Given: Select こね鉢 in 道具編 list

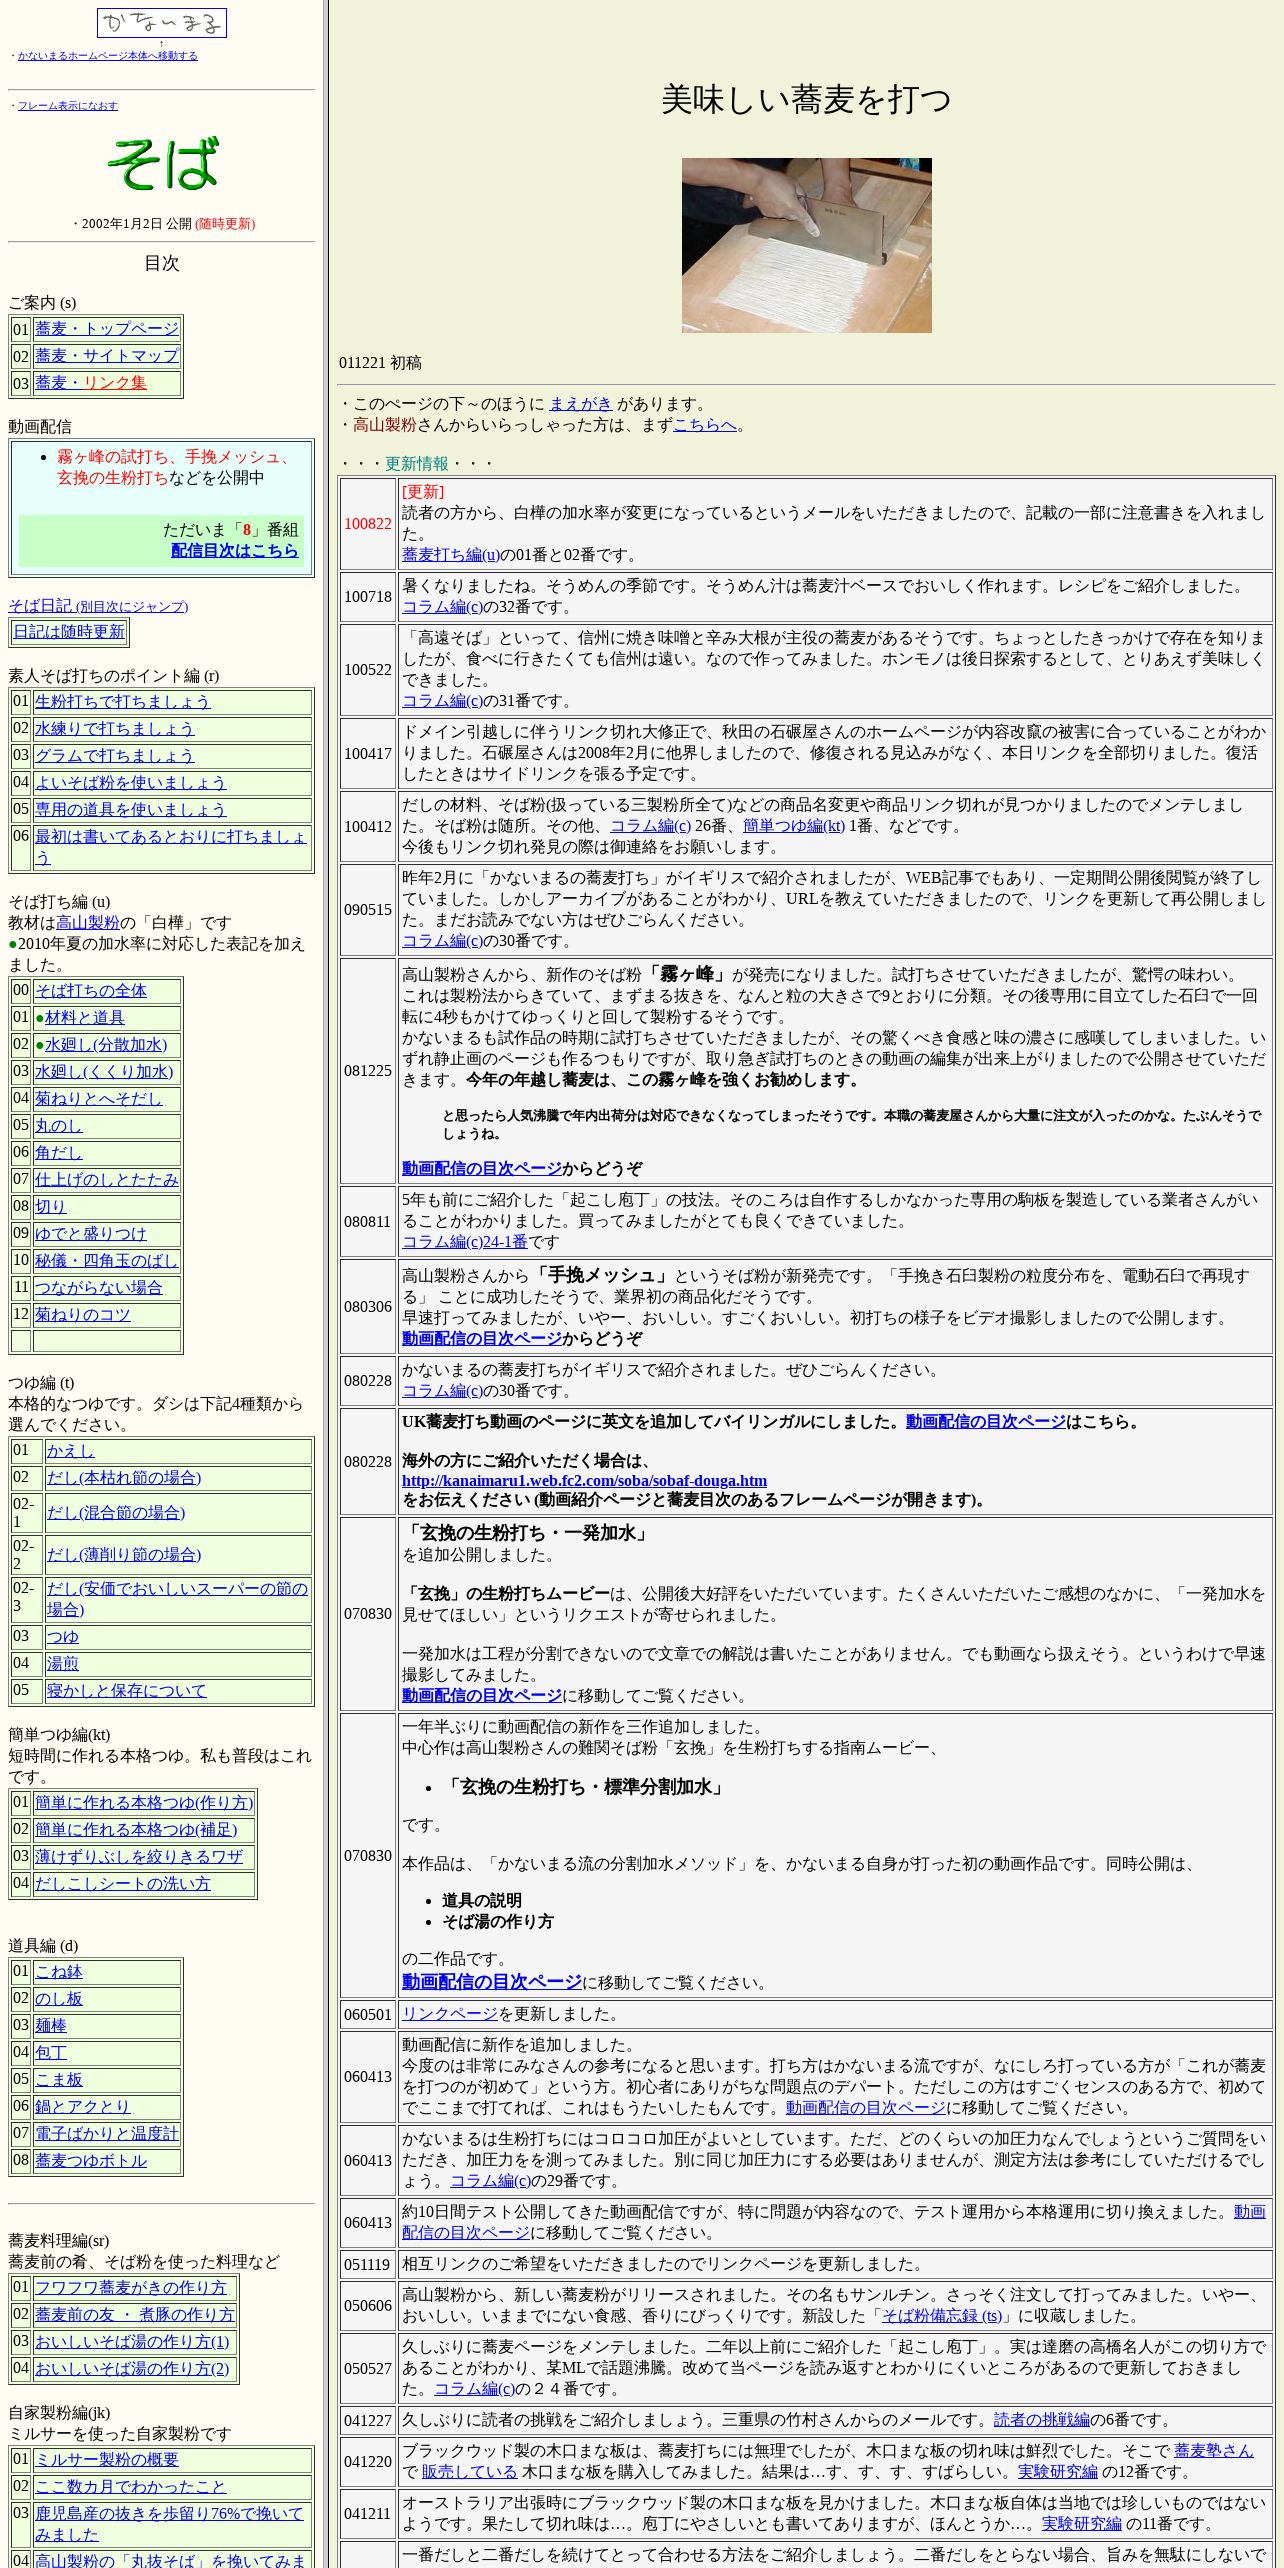Looking at the screenshot, I should pyautogui.click(x=59, y=1972).
